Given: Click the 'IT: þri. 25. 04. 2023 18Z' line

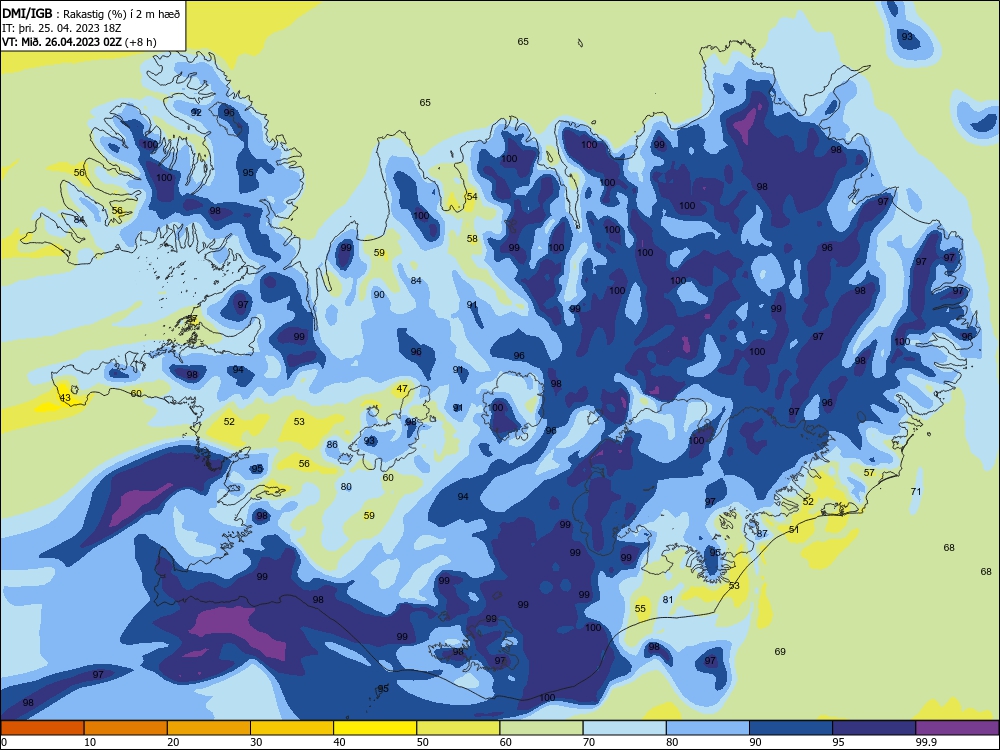Looking at the screenshot, I should click(x=60, y=28).
